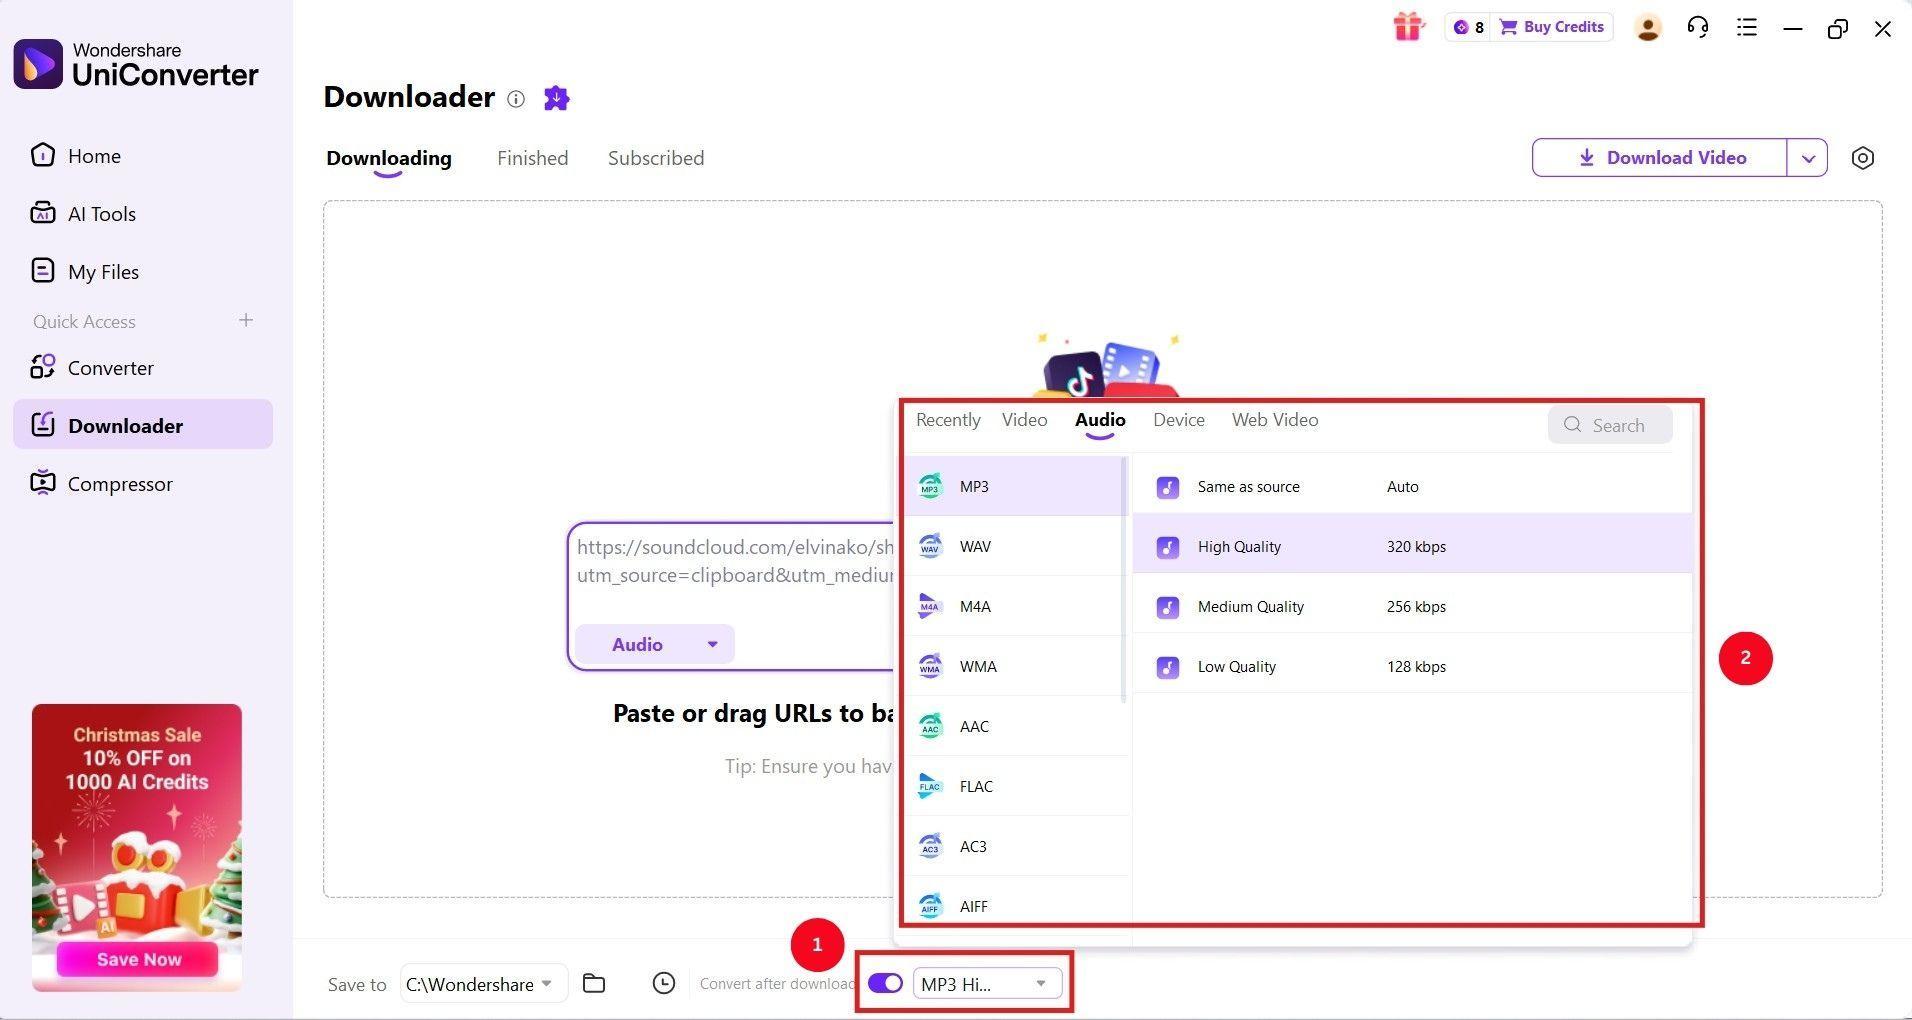The image size is (1912, 1020).
Task: Click the Buy Credits button
Action: 1552,27
